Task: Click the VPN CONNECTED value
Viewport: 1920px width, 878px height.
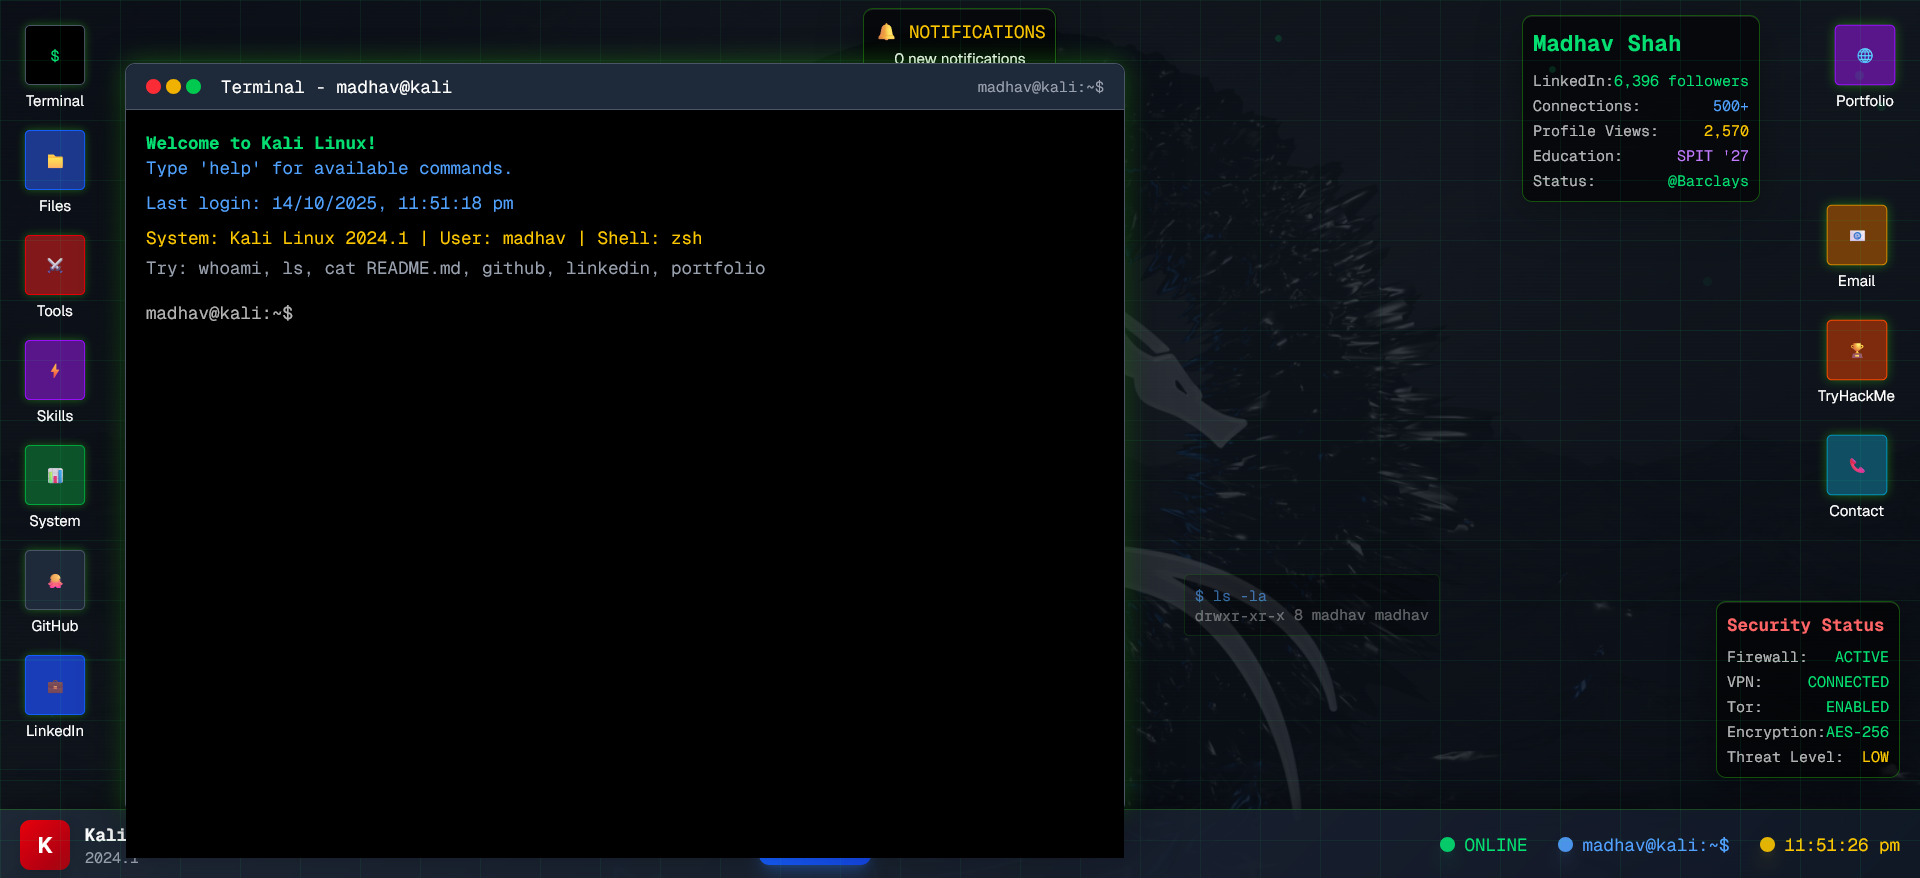Action: point(1848,682)
